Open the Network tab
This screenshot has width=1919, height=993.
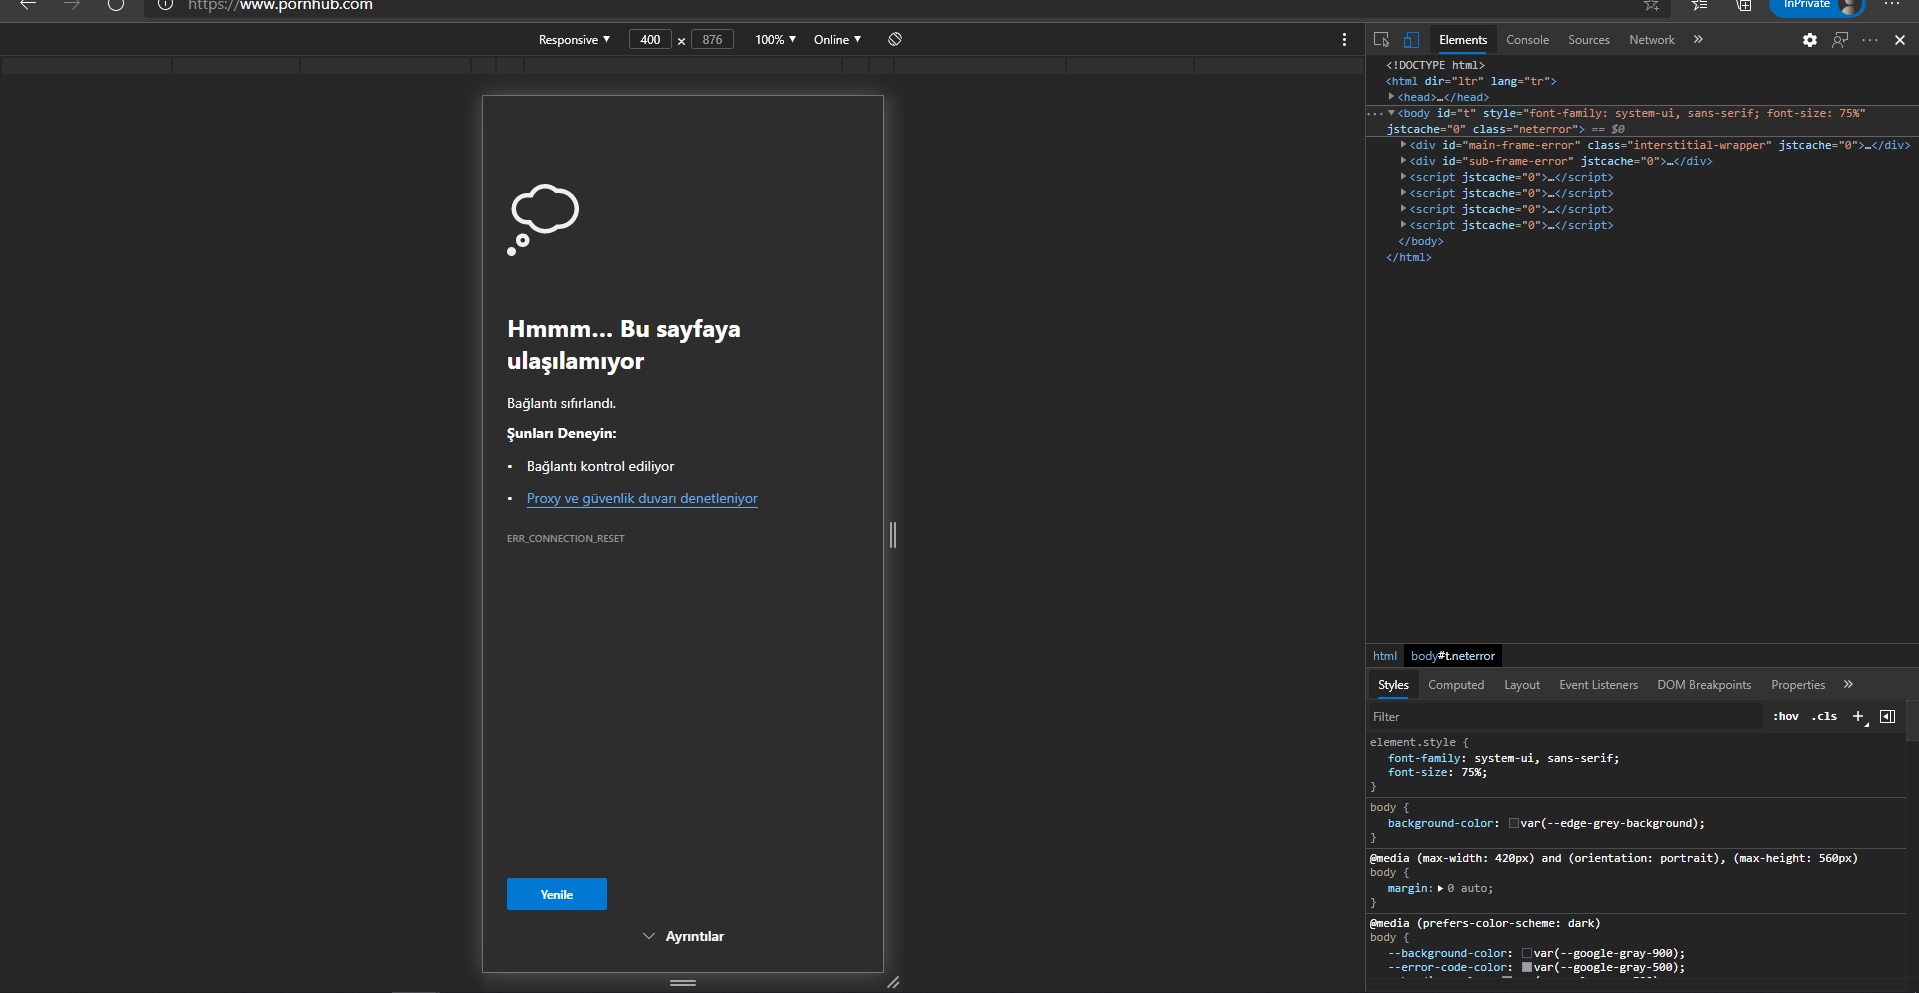click(x=1652, y=40)
